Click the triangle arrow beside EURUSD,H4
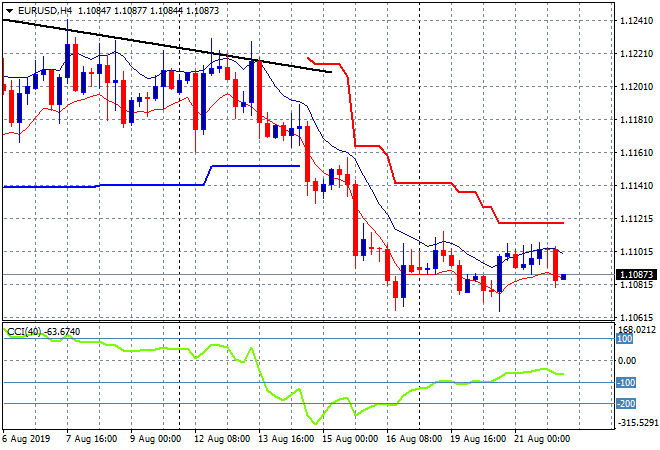Screen dimensions: 660x450 pyautogui.click(x=9, y=11)
